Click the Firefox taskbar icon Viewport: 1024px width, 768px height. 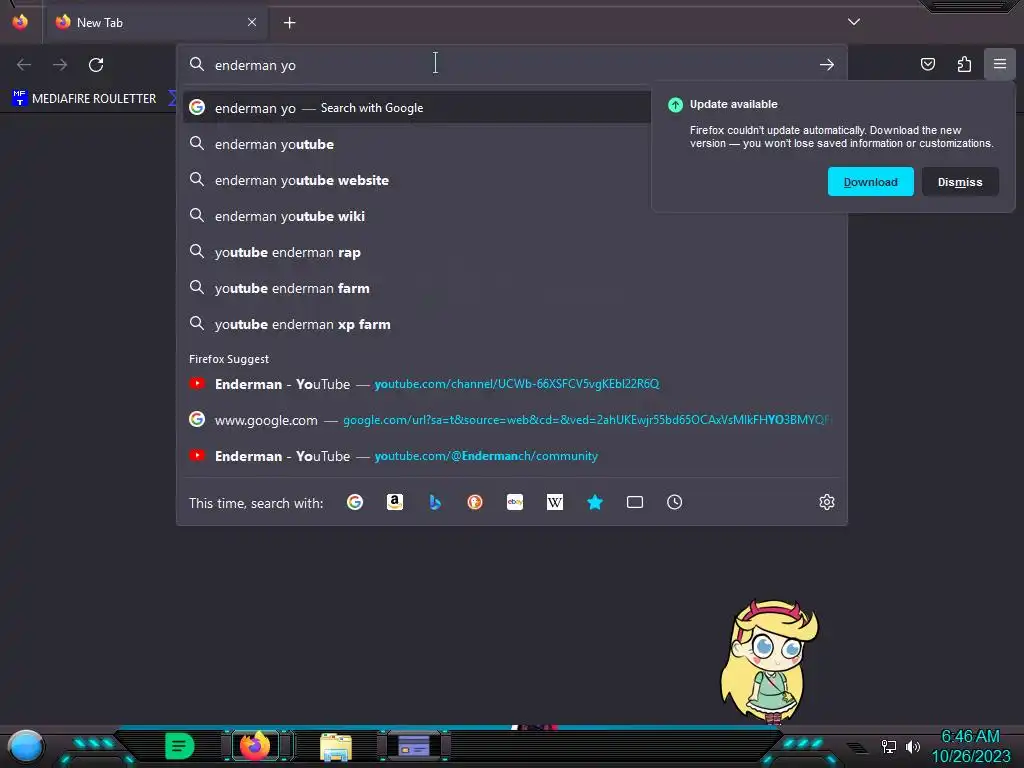pos(255,746)
